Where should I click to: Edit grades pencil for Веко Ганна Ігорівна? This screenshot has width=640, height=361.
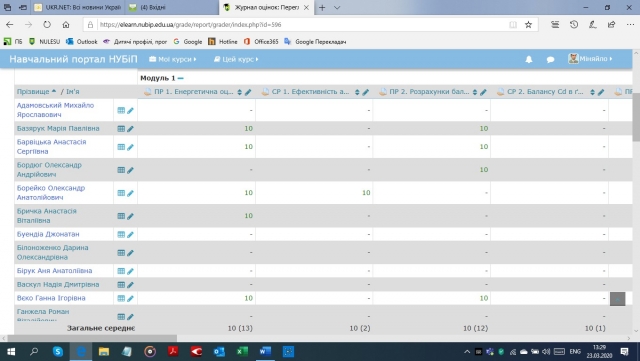click(x=130, y=299)
